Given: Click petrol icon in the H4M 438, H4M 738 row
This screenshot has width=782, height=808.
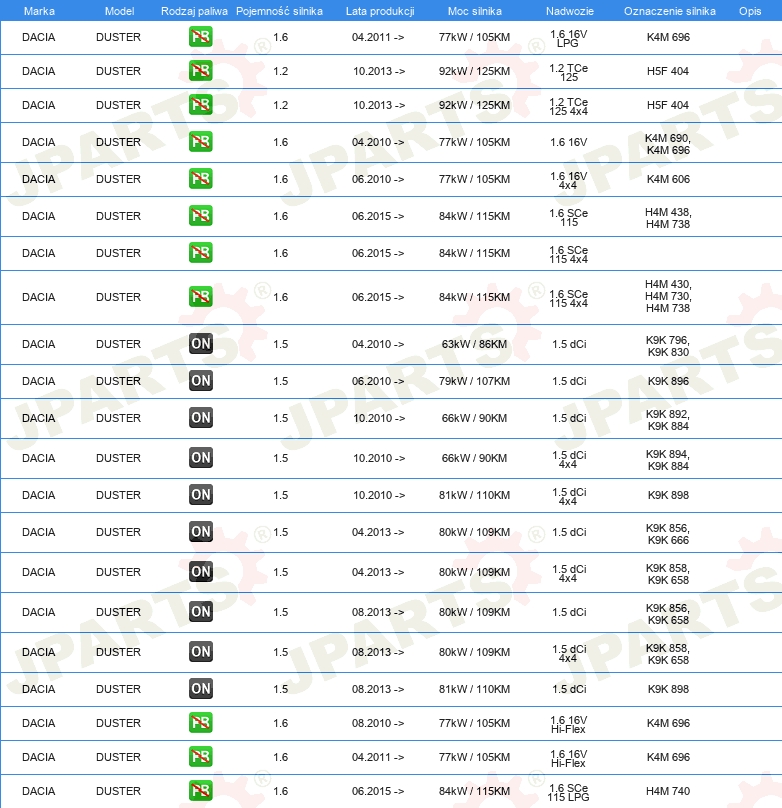Looking at the screenshot, I should pos(200,216).
